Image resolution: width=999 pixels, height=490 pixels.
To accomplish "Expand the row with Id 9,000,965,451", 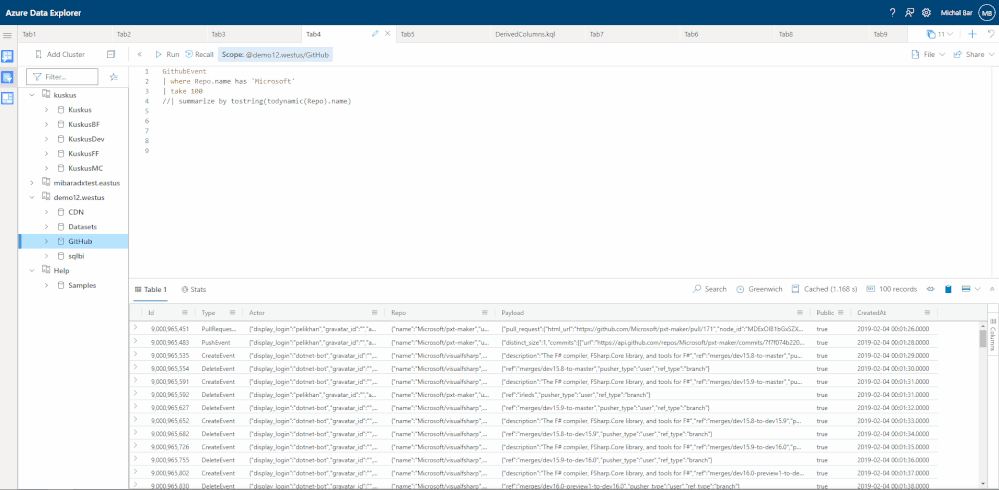I will 136,328.
